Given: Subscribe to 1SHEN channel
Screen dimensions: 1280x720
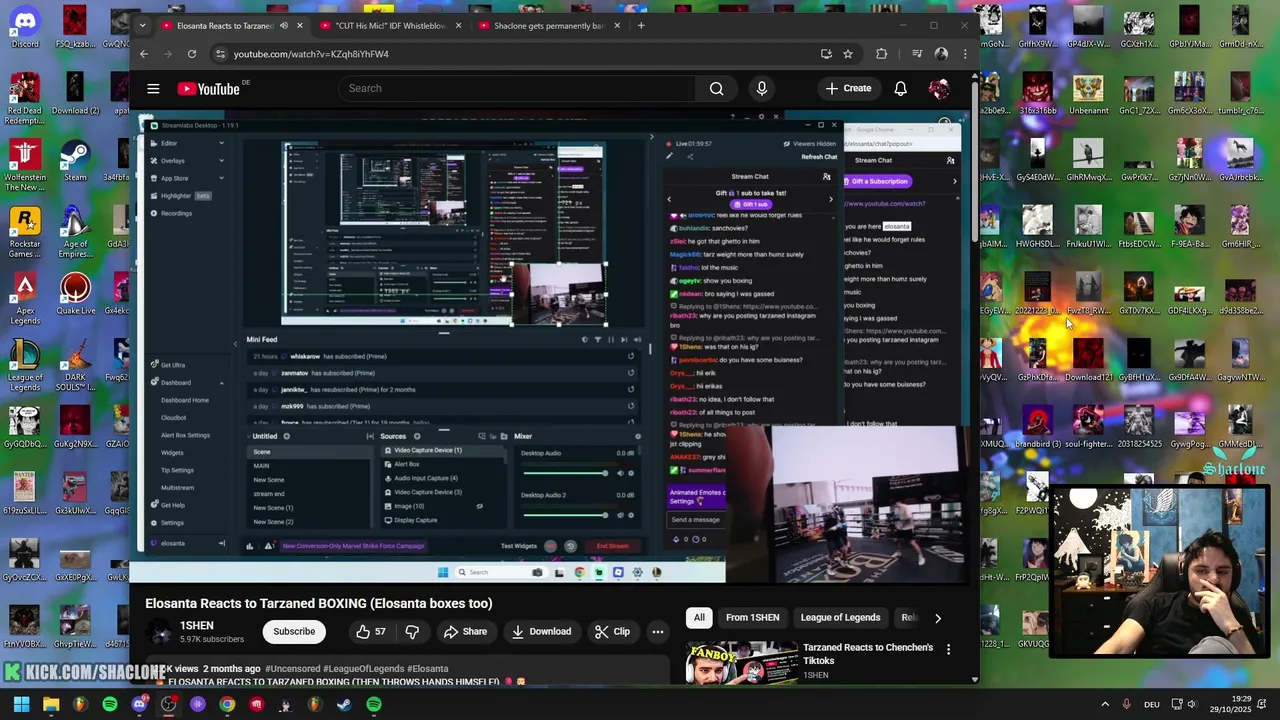Looking at the screenshot, I should [x=294, y=632].
